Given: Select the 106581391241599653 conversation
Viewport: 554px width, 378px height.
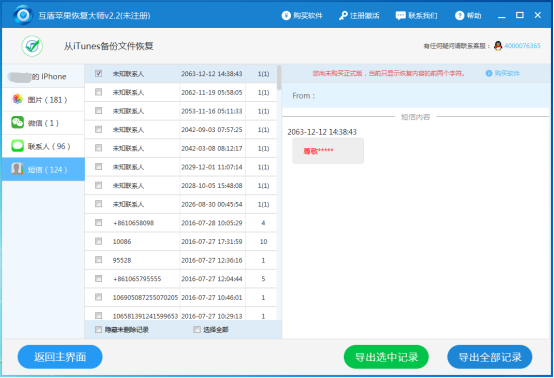Looking at the screenshot, I should coord(181,315).
